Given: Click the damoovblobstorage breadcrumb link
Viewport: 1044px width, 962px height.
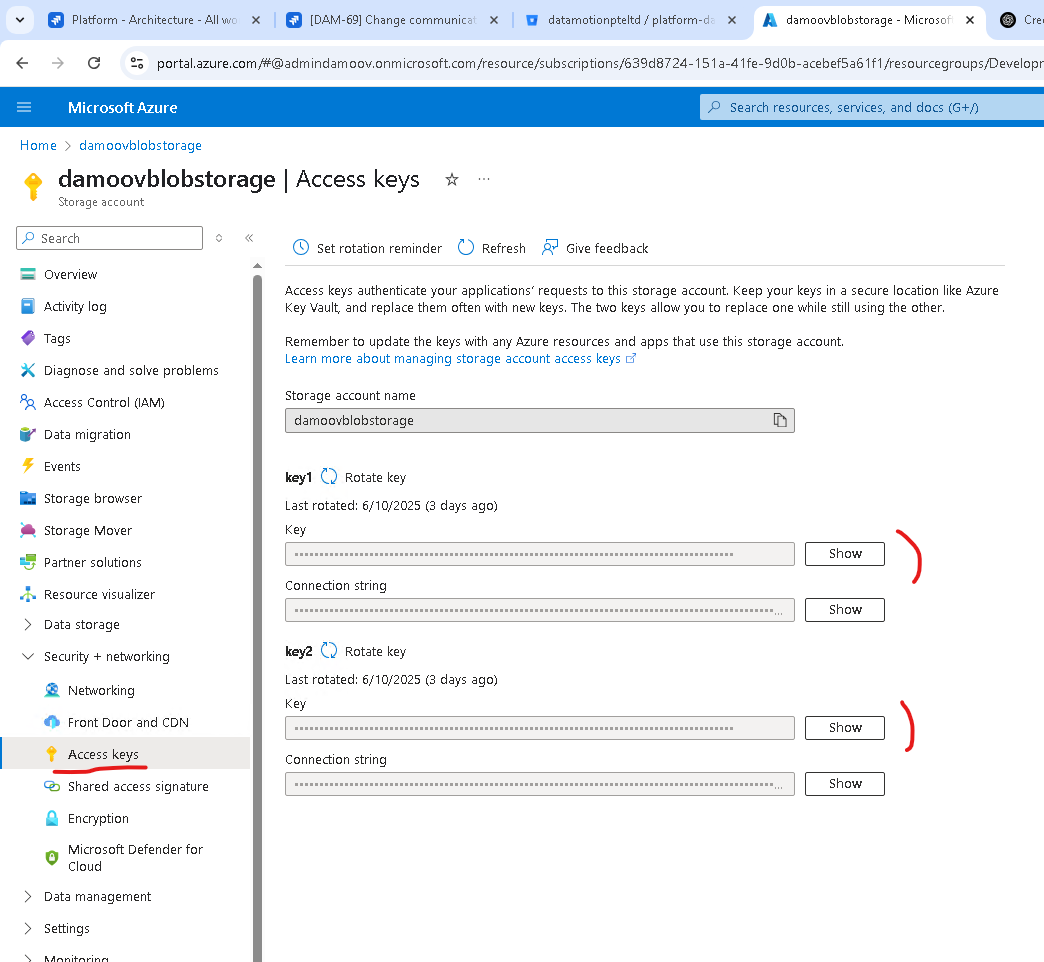Looking at the screenshot, I should [140, 145].
